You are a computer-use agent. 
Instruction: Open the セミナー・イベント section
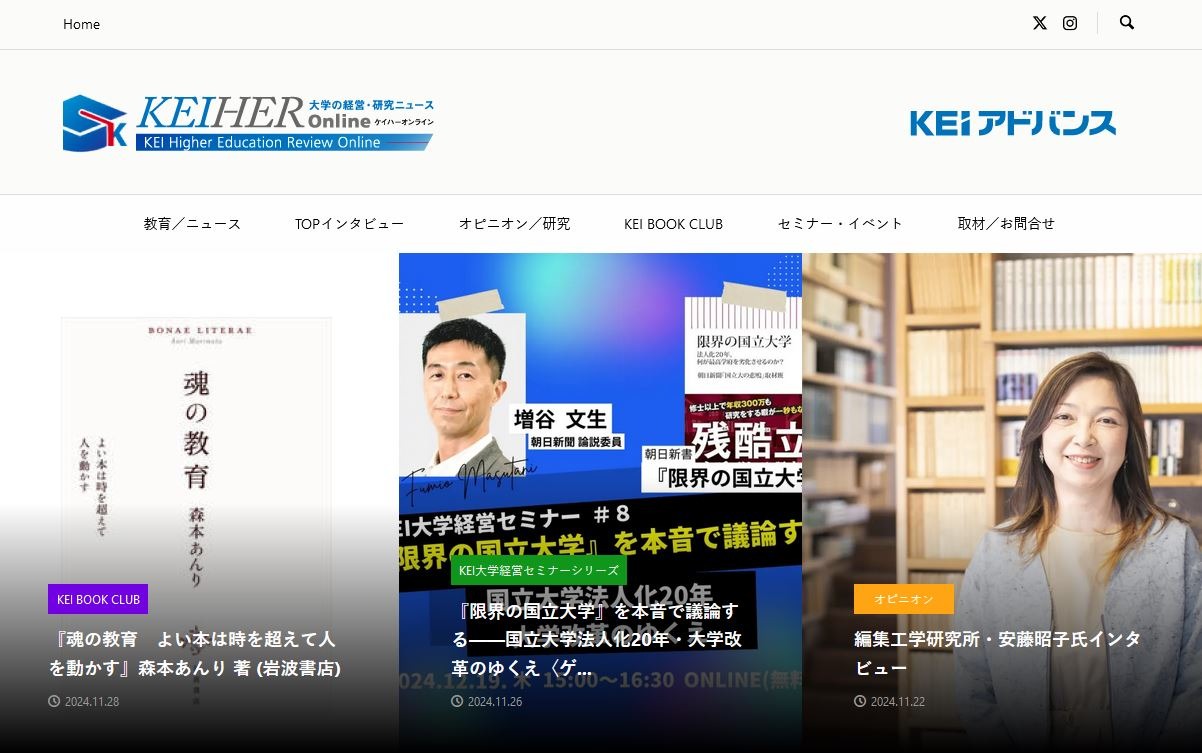[840, 224]
